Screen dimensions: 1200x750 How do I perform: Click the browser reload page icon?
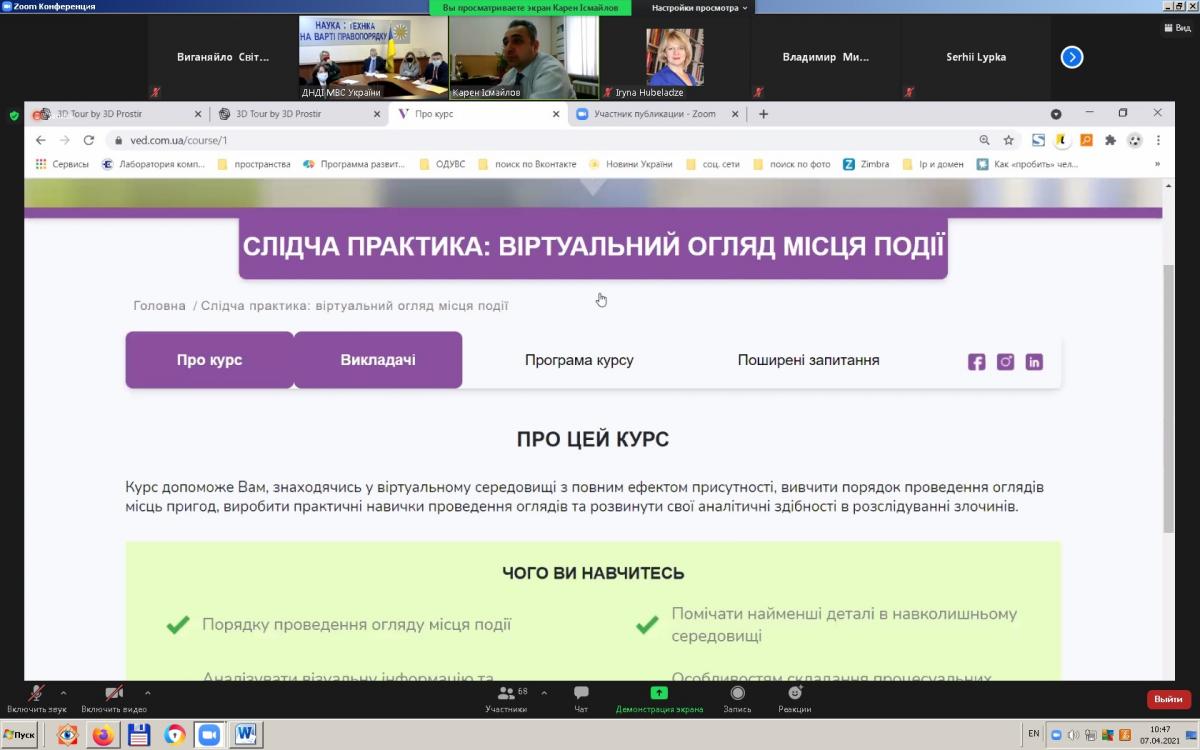(x=88, y=141)
